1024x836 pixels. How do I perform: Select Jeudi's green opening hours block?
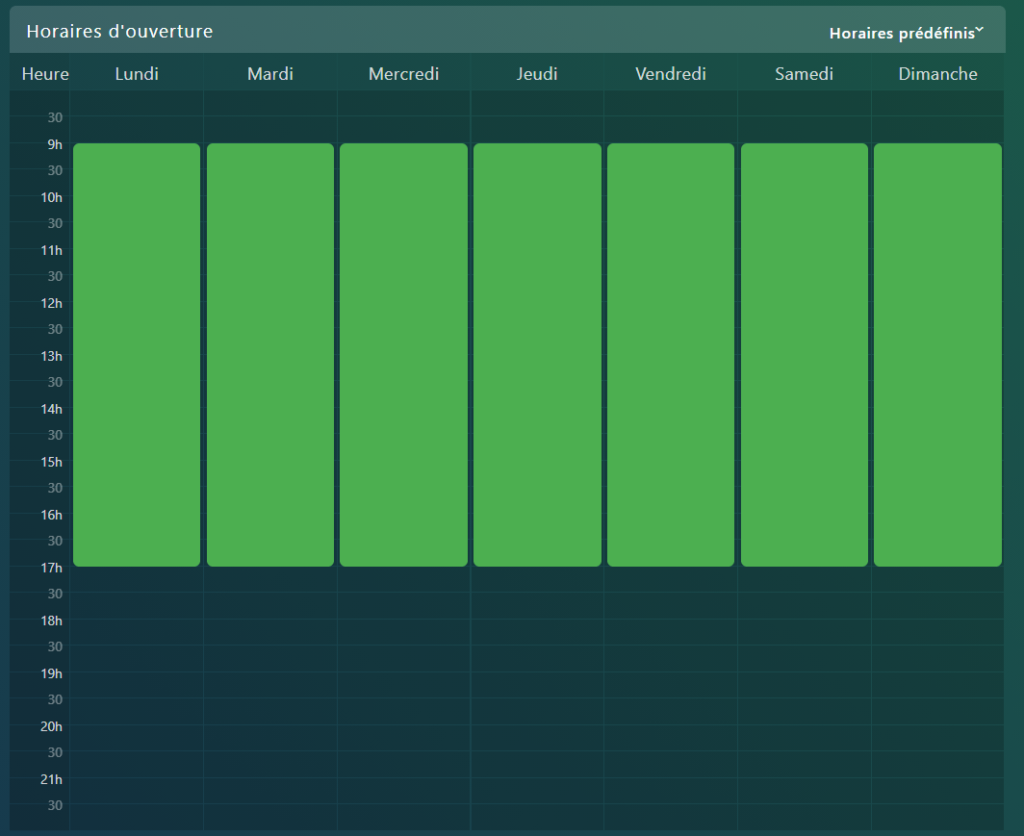[537, 355]
